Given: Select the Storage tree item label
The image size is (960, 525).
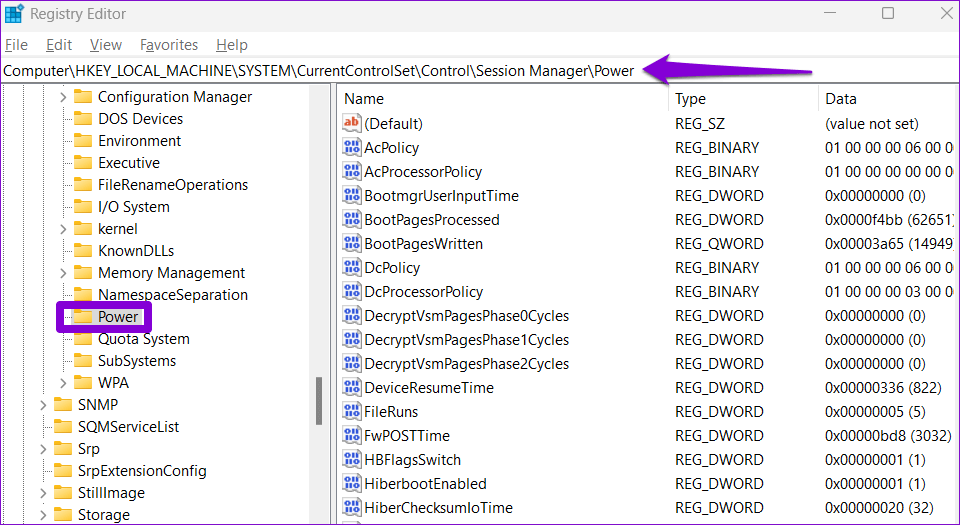Looking at the screenshot, I should [103, 515].
